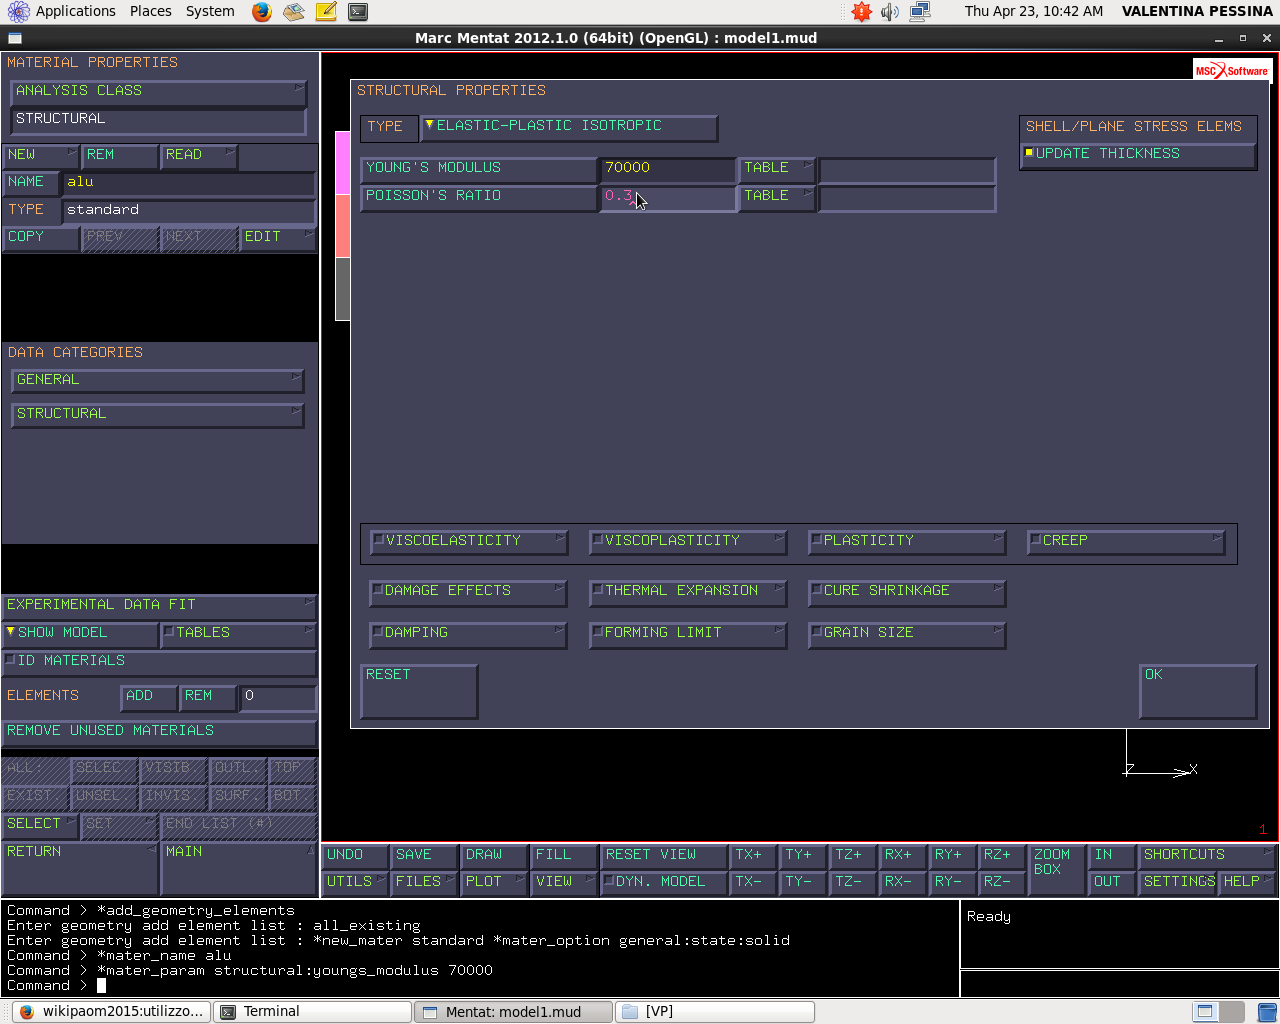
Task: Open the Read material dropdown
Action: (199, 156)
